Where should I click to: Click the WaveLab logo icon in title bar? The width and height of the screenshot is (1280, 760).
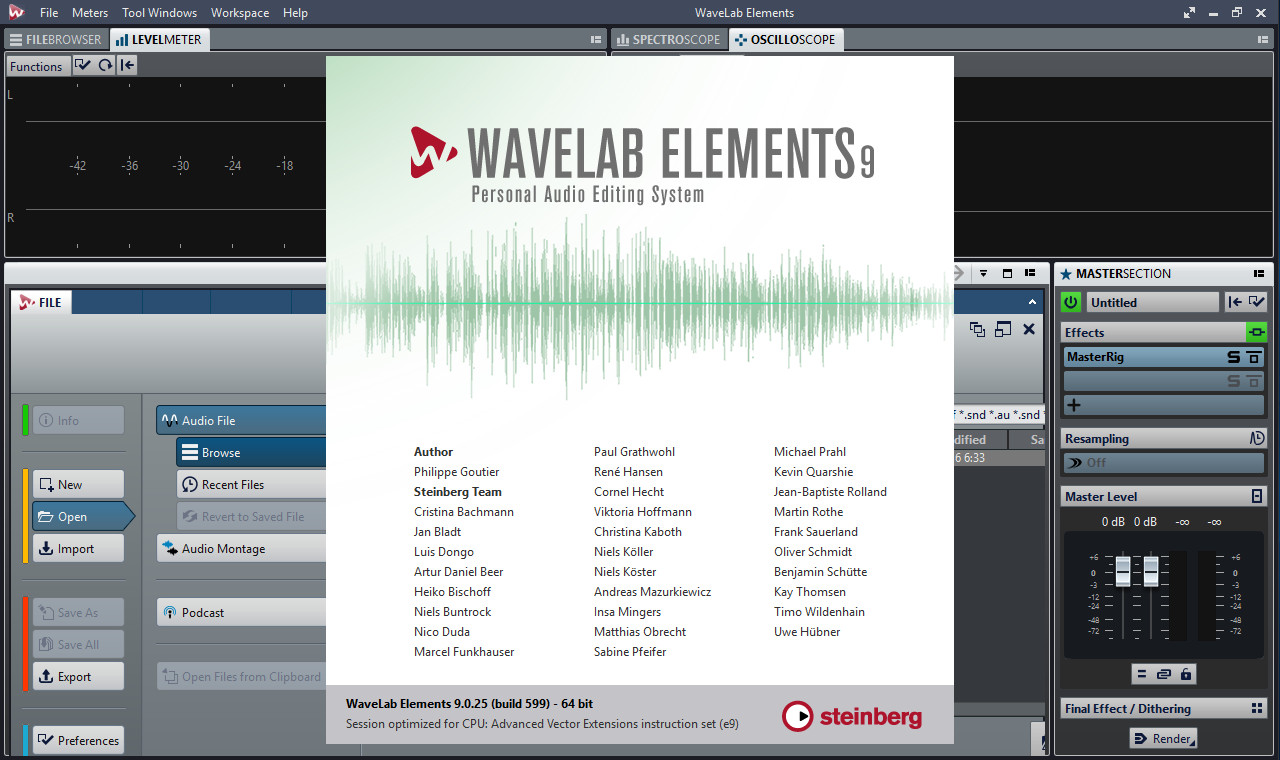click(16, 12)
